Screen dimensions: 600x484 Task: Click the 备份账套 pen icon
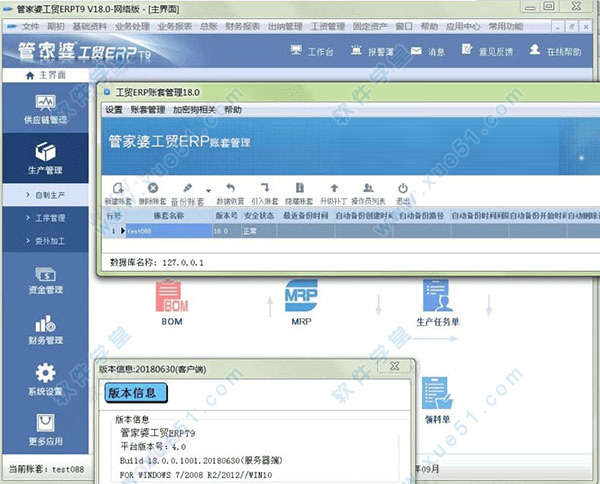(x=188, y=188)
